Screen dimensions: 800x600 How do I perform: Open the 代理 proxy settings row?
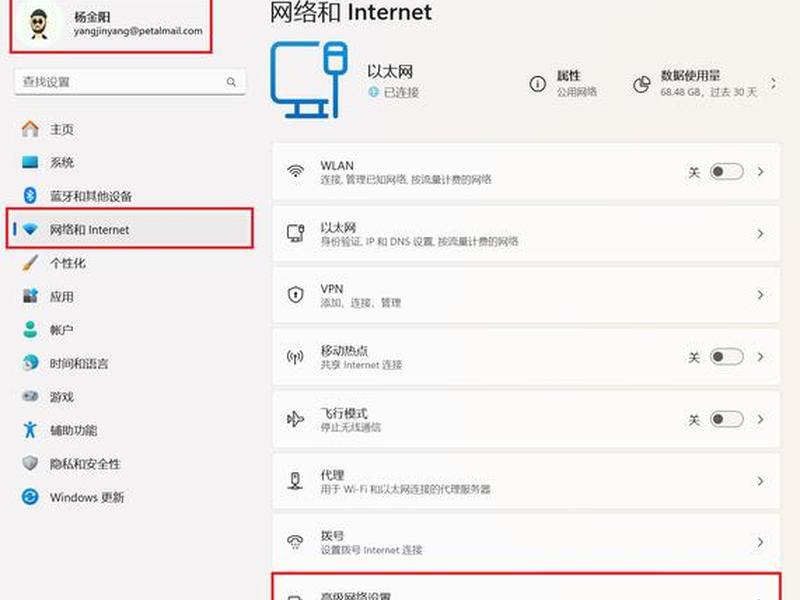coord(526,481)
